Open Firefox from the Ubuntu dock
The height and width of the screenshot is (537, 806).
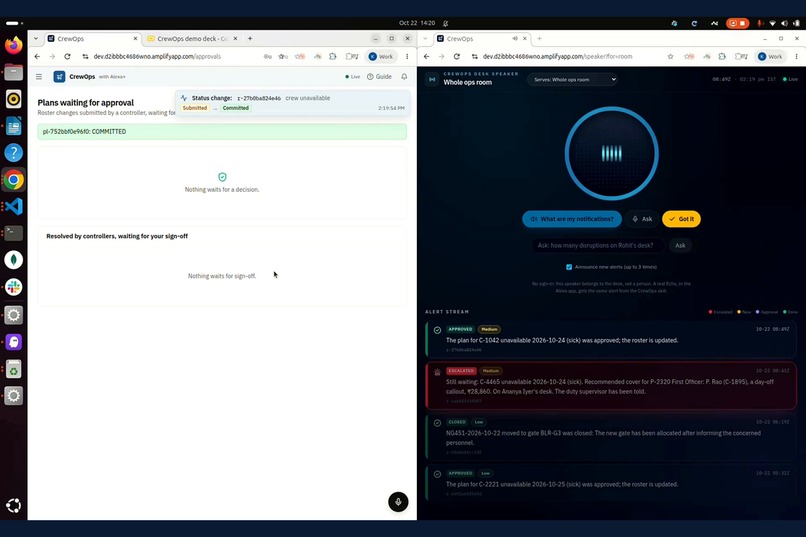[x=14, y=45]
